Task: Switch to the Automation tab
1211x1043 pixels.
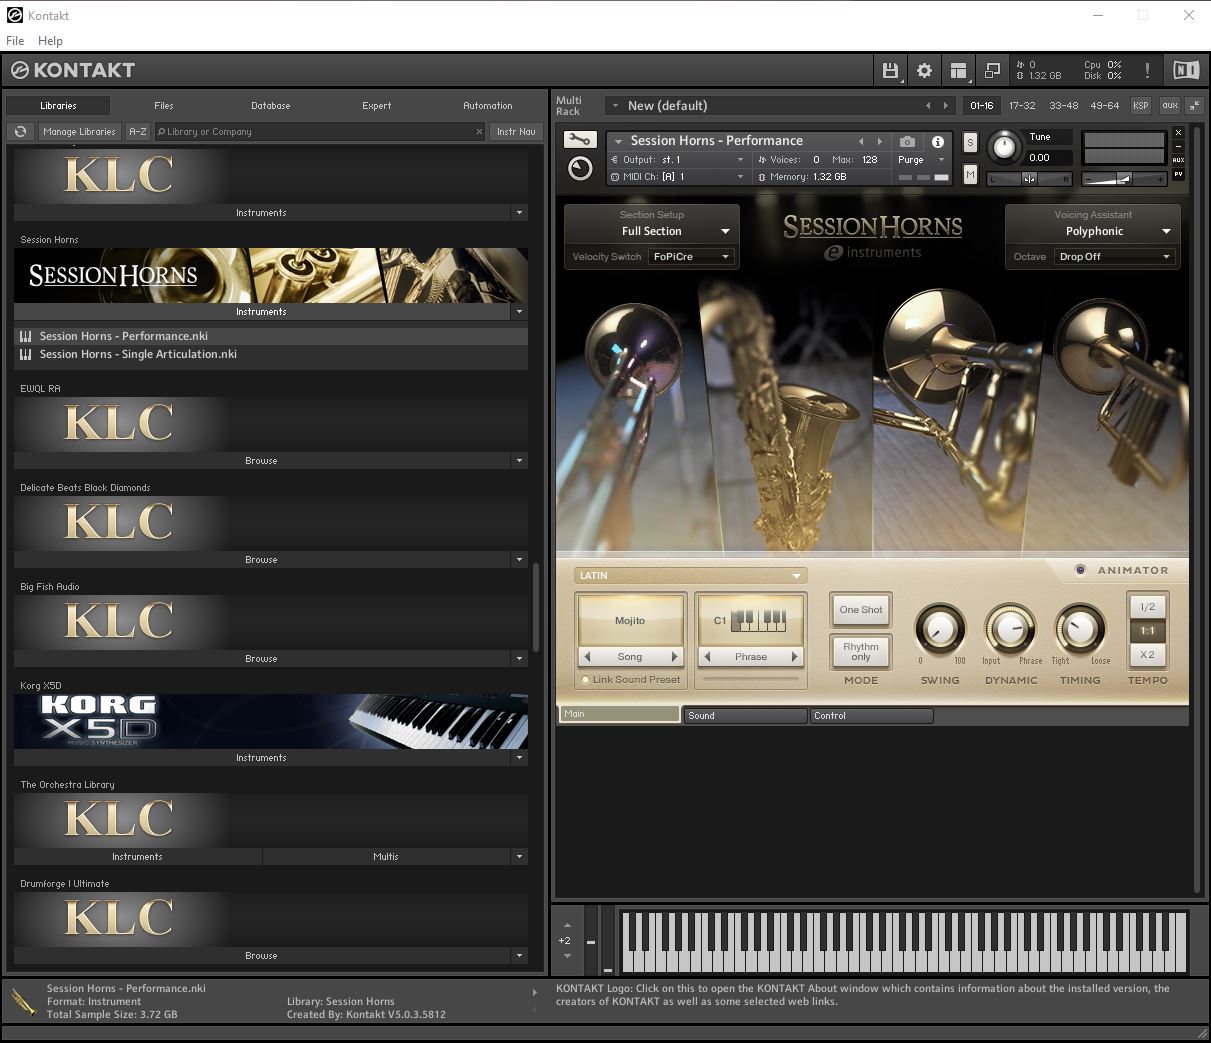Action: click(488, 105)
